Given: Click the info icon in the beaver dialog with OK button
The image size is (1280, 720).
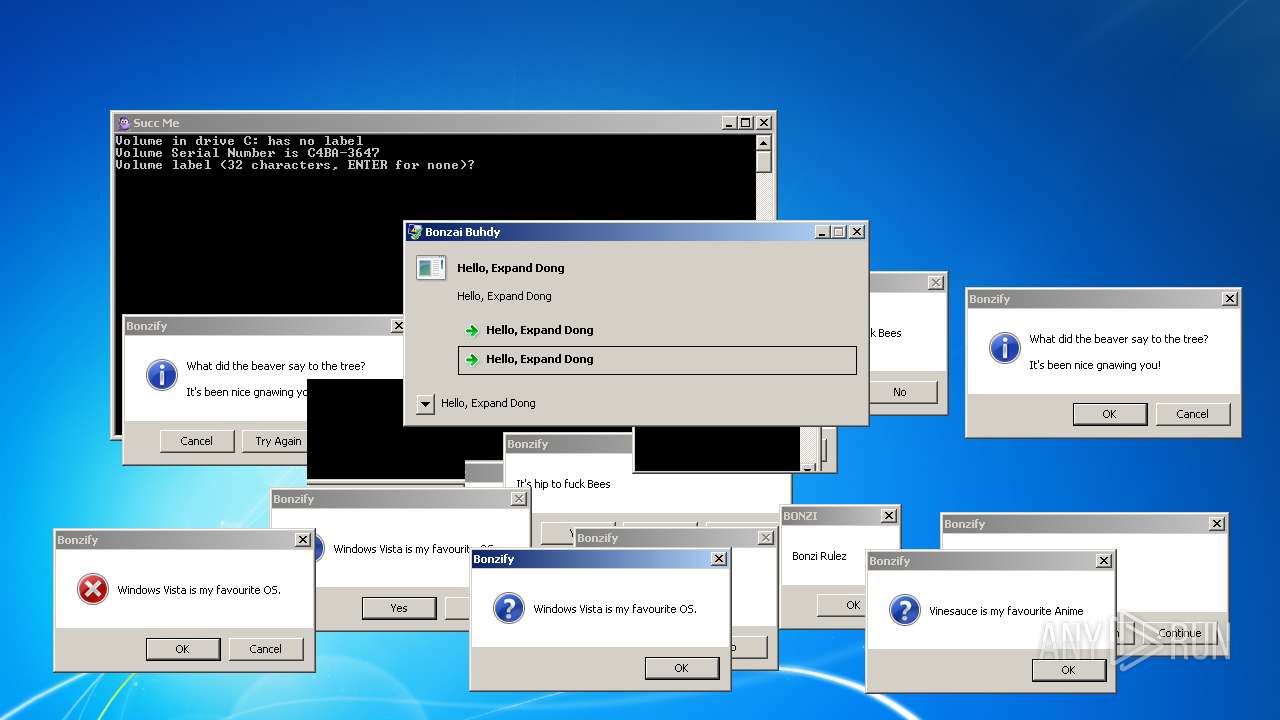Looking at the screenshot, I should pyautogui.click(x=1004, y=348).
